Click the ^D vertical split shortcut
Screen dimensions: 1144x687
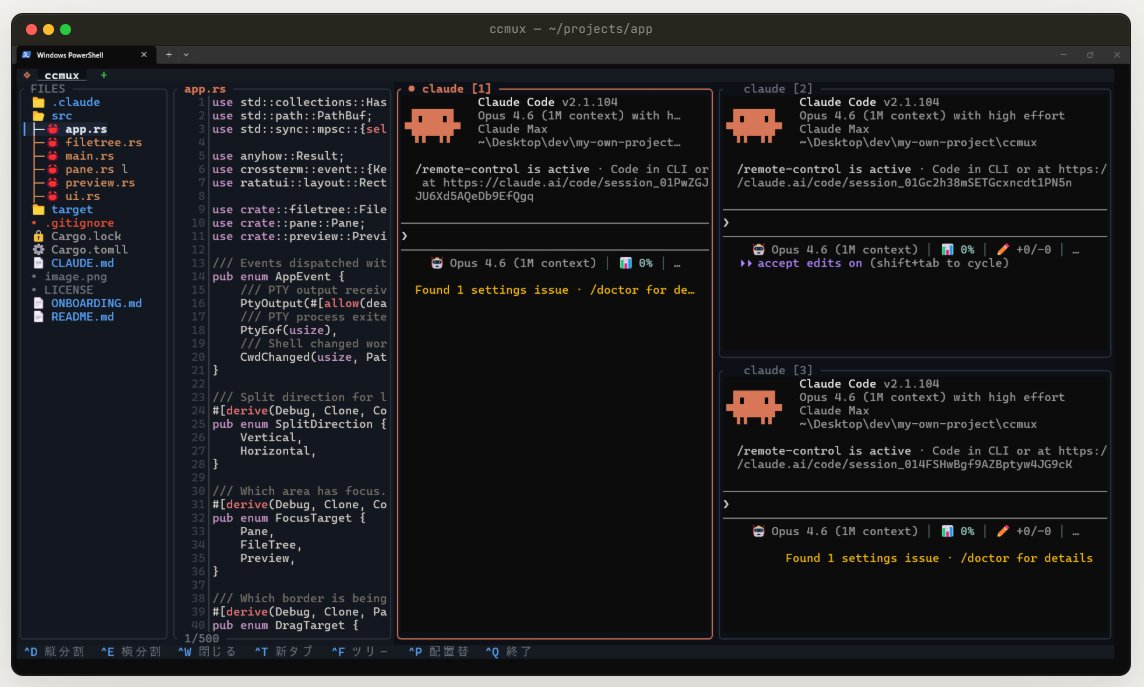54,651
